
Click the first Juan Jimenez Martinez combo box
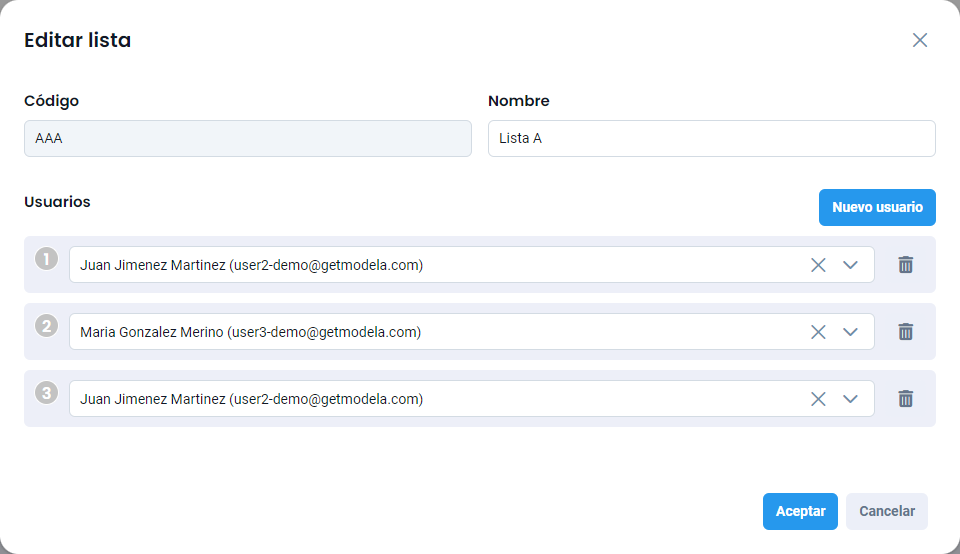pos(430,265)
